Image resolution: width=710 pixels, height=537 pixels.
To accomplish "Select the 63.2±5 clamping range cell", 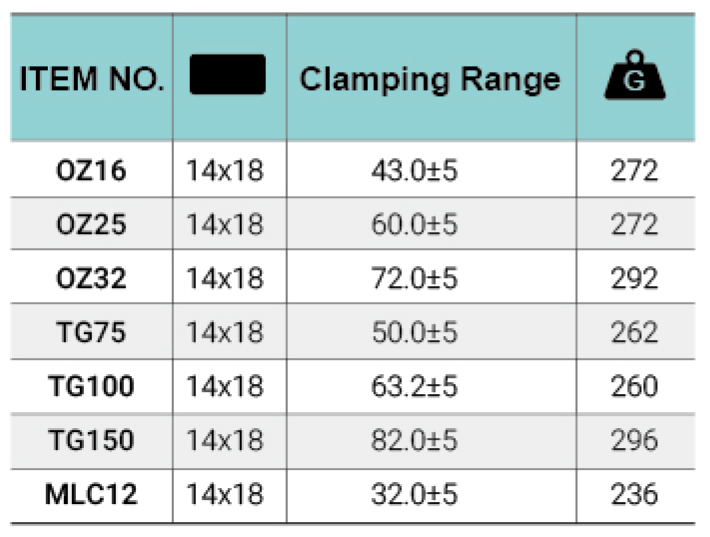I will pyautogui.click(x=414, y=386).
